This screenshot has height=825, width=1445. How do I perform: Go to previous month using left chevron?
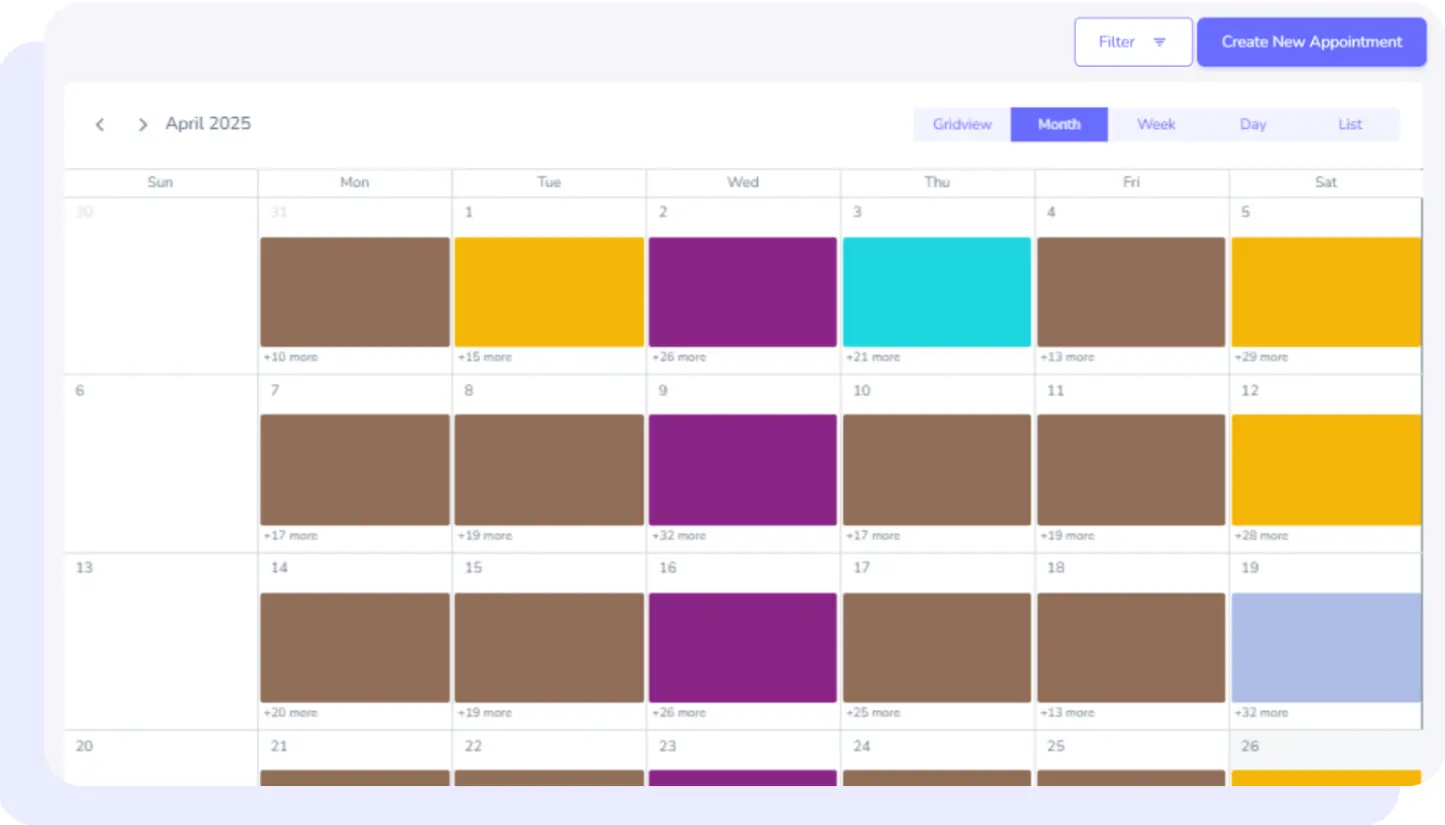tap(100, 125)
